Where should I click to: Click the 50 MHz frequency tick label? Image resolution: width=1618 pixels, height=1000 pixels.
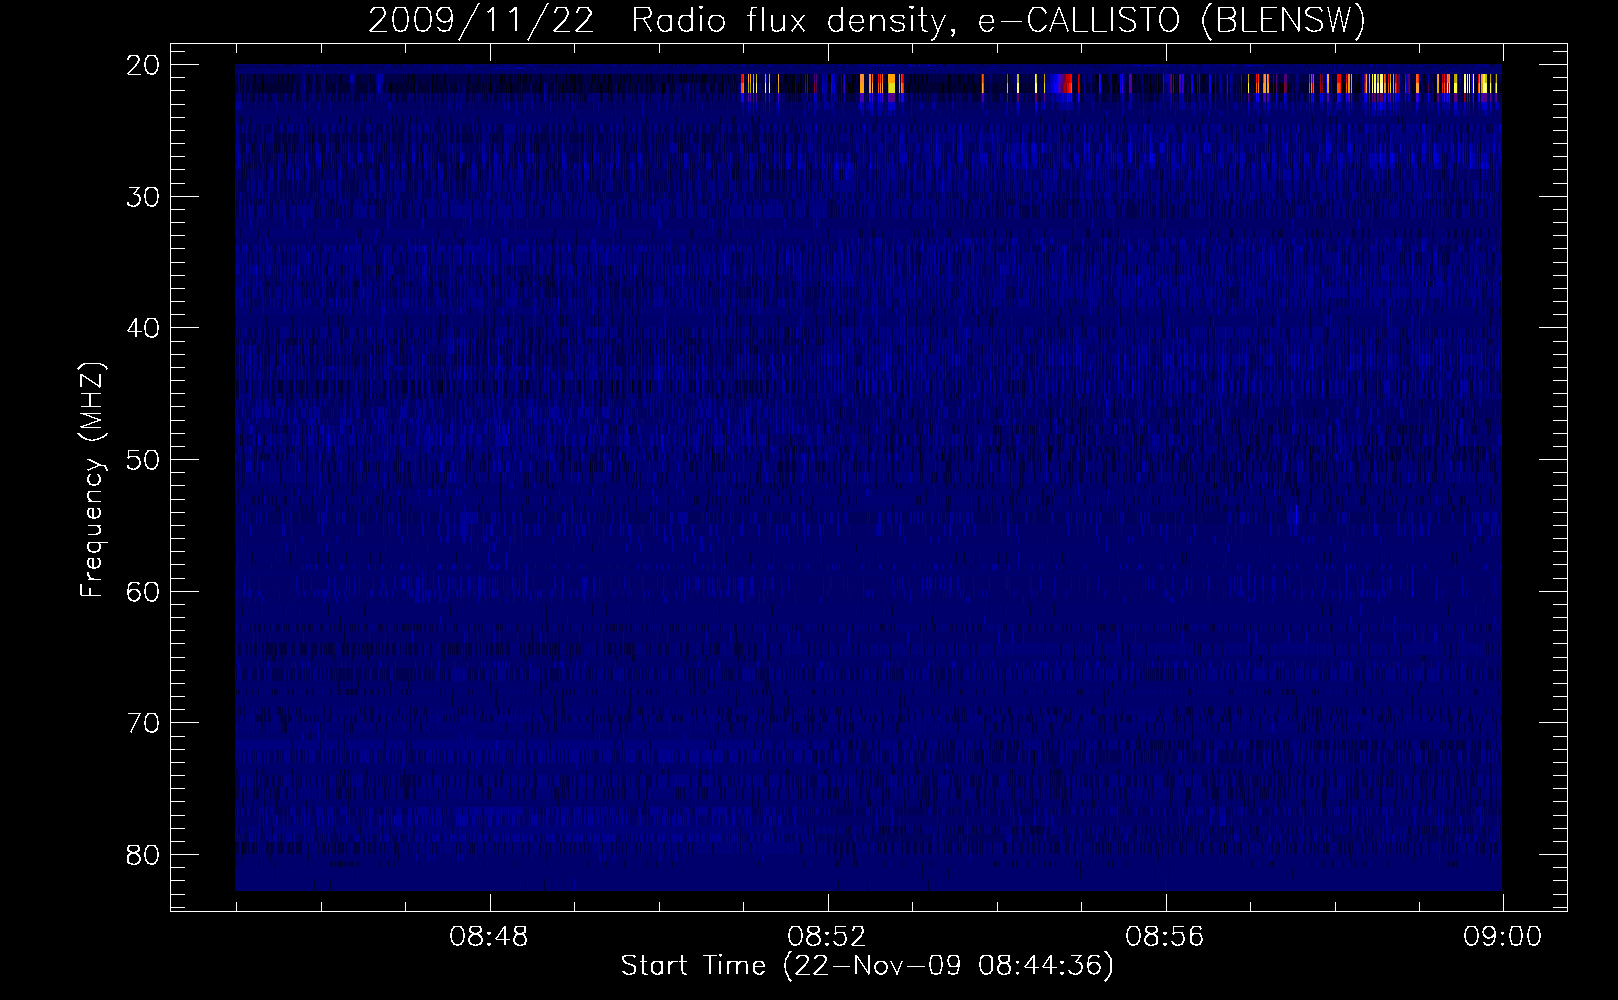click(x=143, y=460)
